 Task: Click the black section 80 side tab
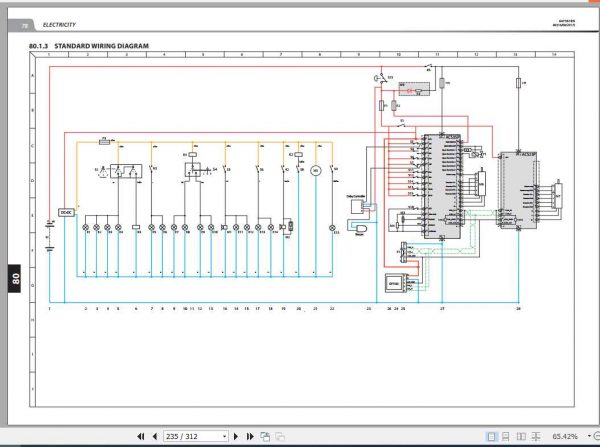click(x=15, y=278)
